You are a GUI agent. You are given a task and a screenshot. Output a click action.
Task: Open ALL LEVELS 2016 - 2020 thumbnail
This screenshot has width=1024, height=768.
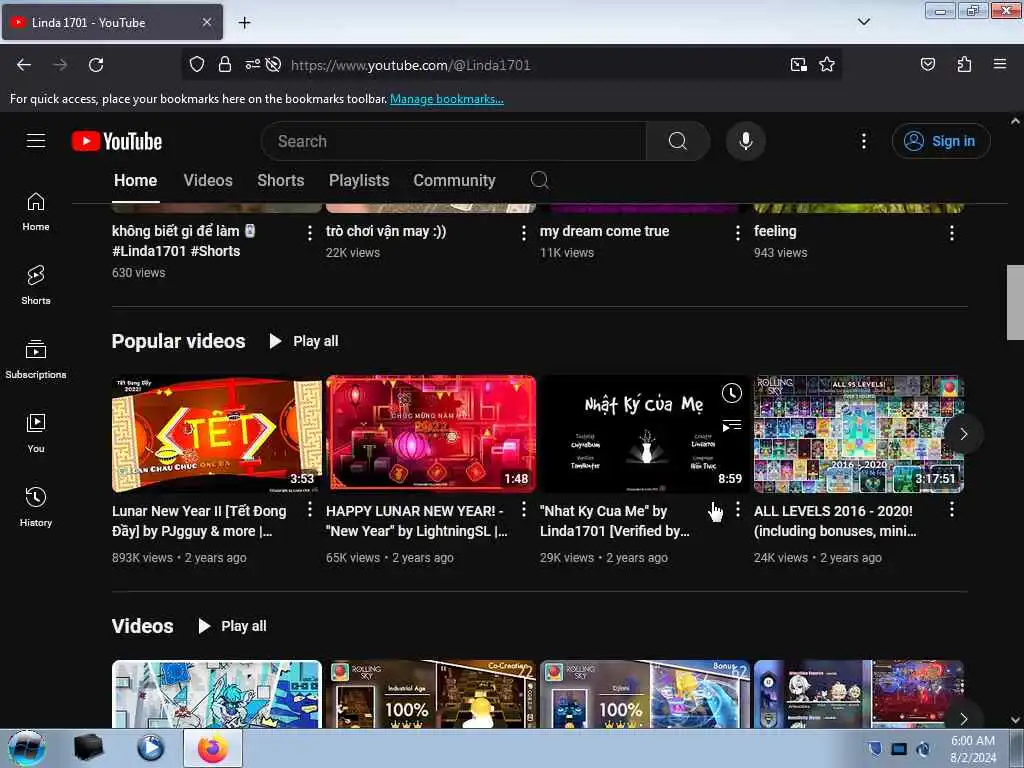click(x=859, y=434)
